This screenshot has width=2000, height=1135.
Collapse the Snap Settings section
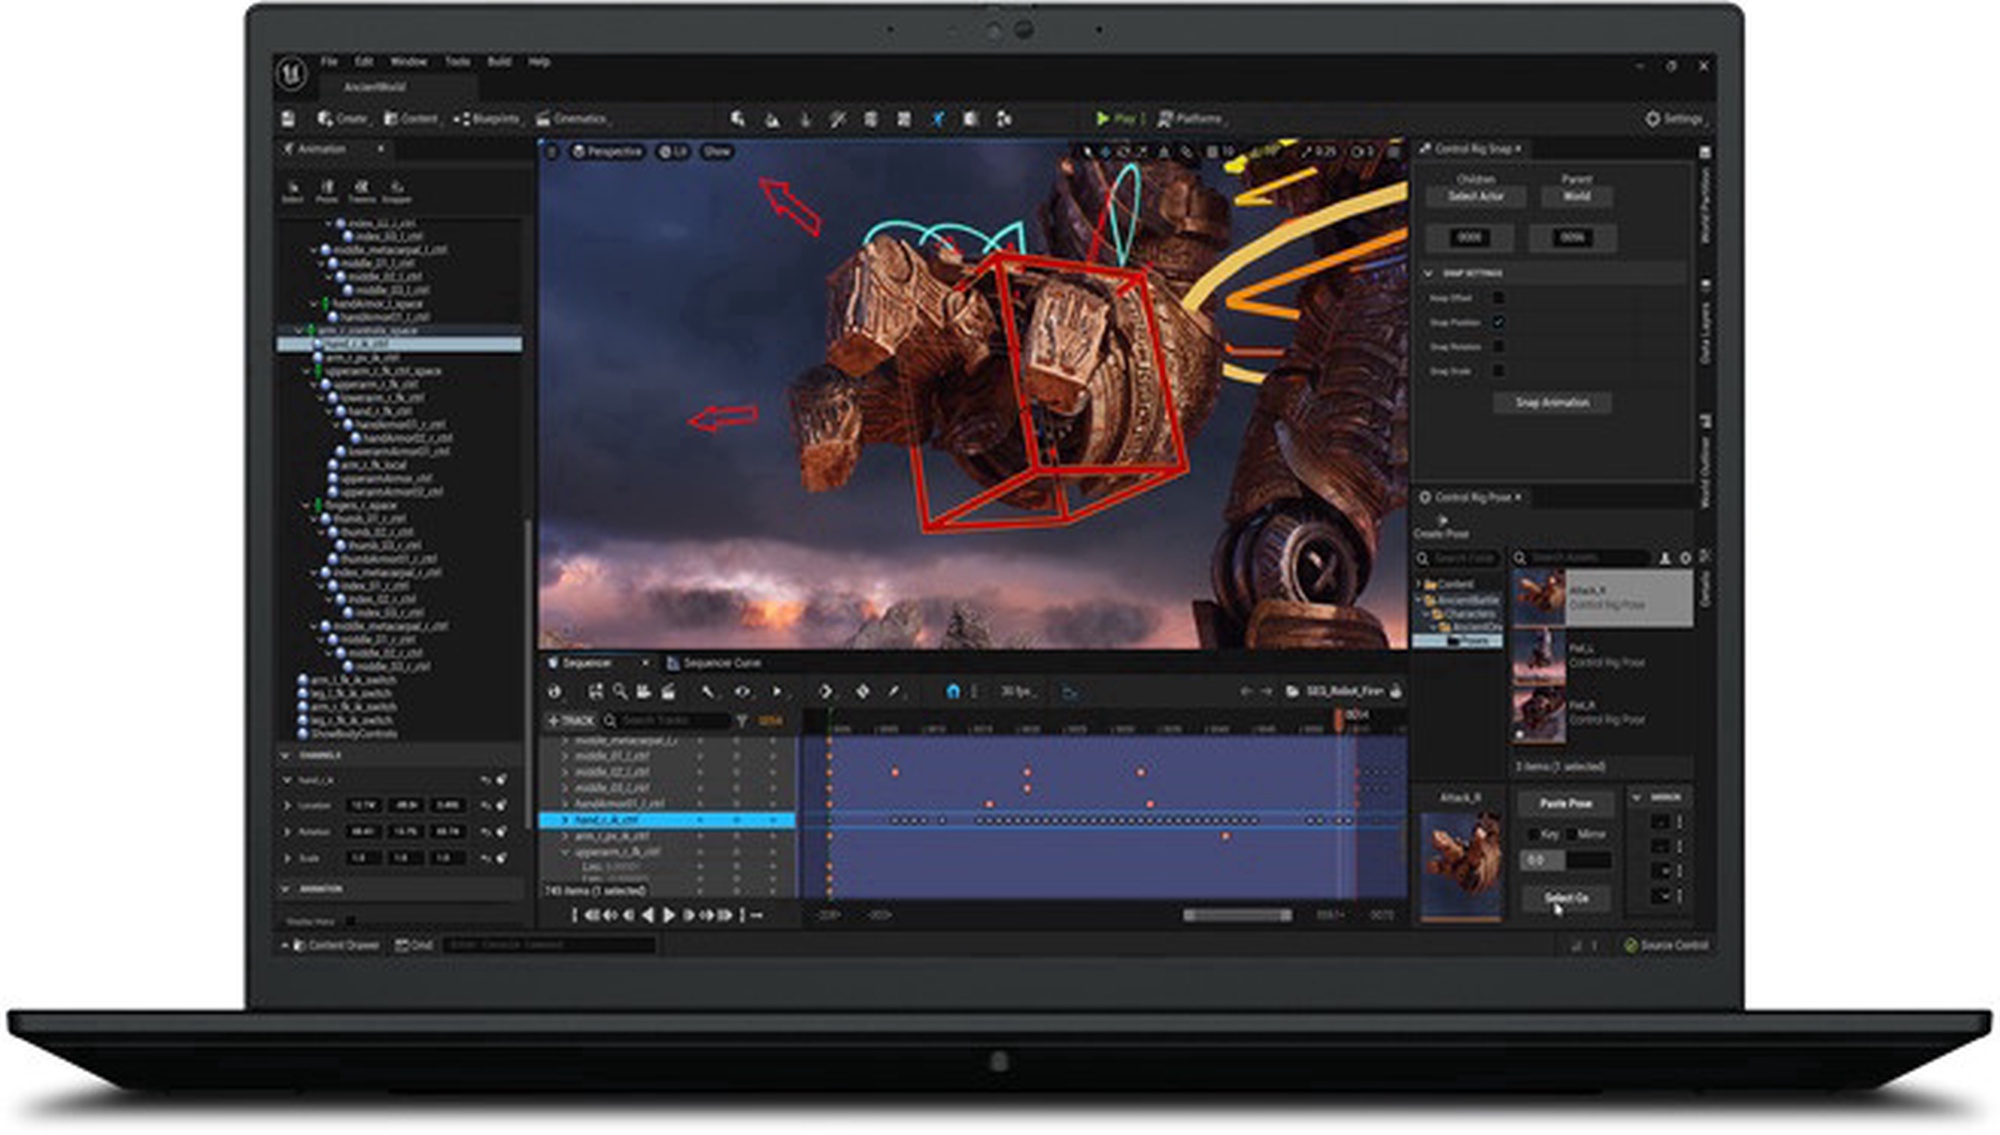pyautogui.click(x=1428, y=273)
